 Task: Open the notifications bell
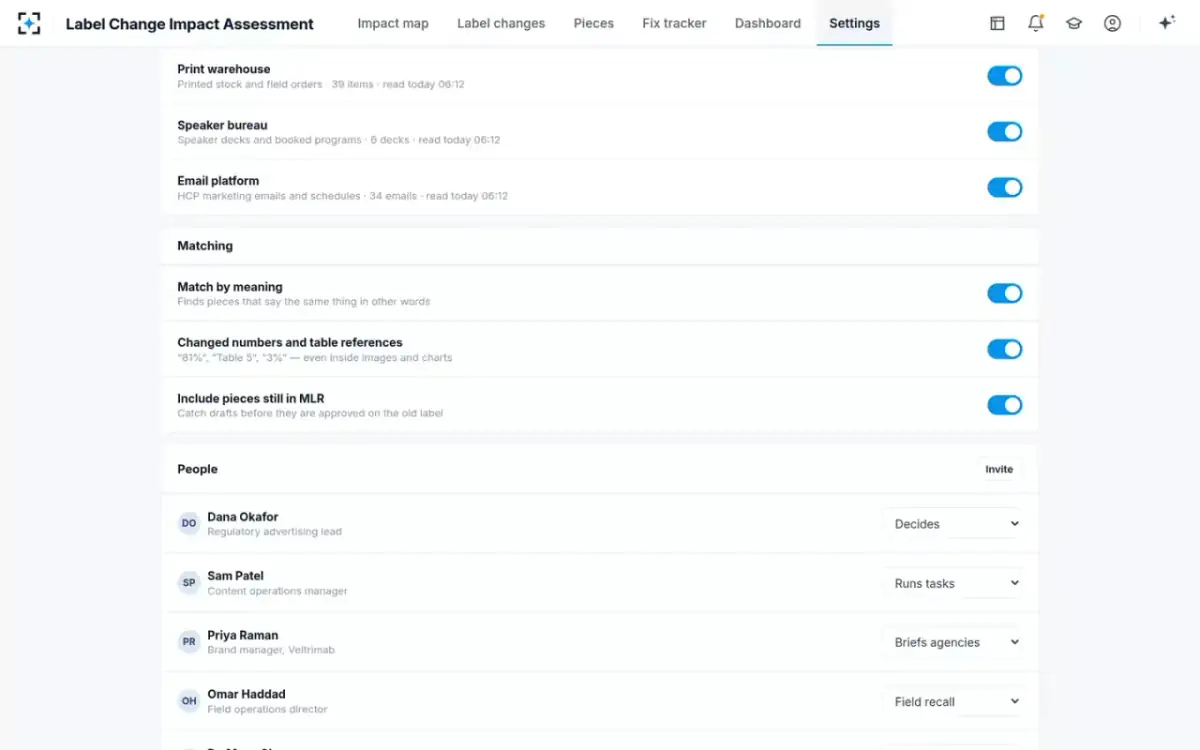pos(1035,23)
